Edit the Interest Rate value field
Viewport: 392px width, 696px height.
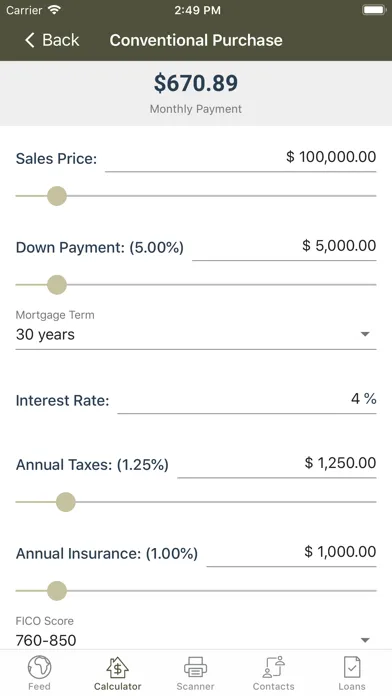point(247,400)
